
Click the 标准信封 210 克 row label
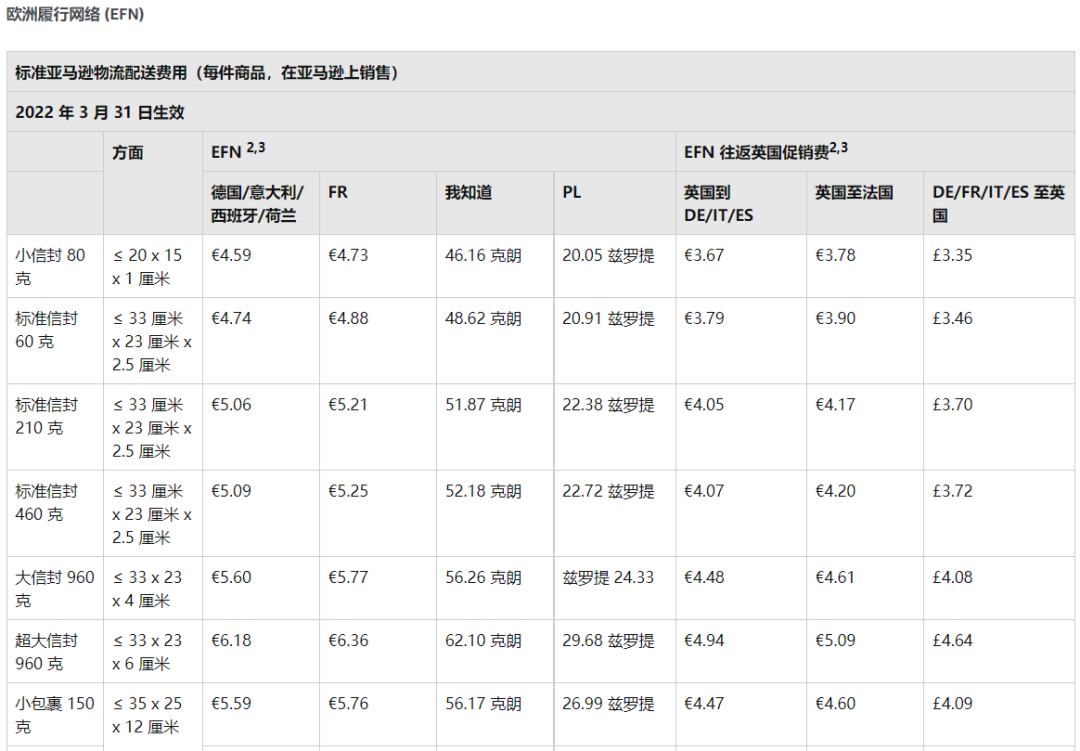point(46,416)
